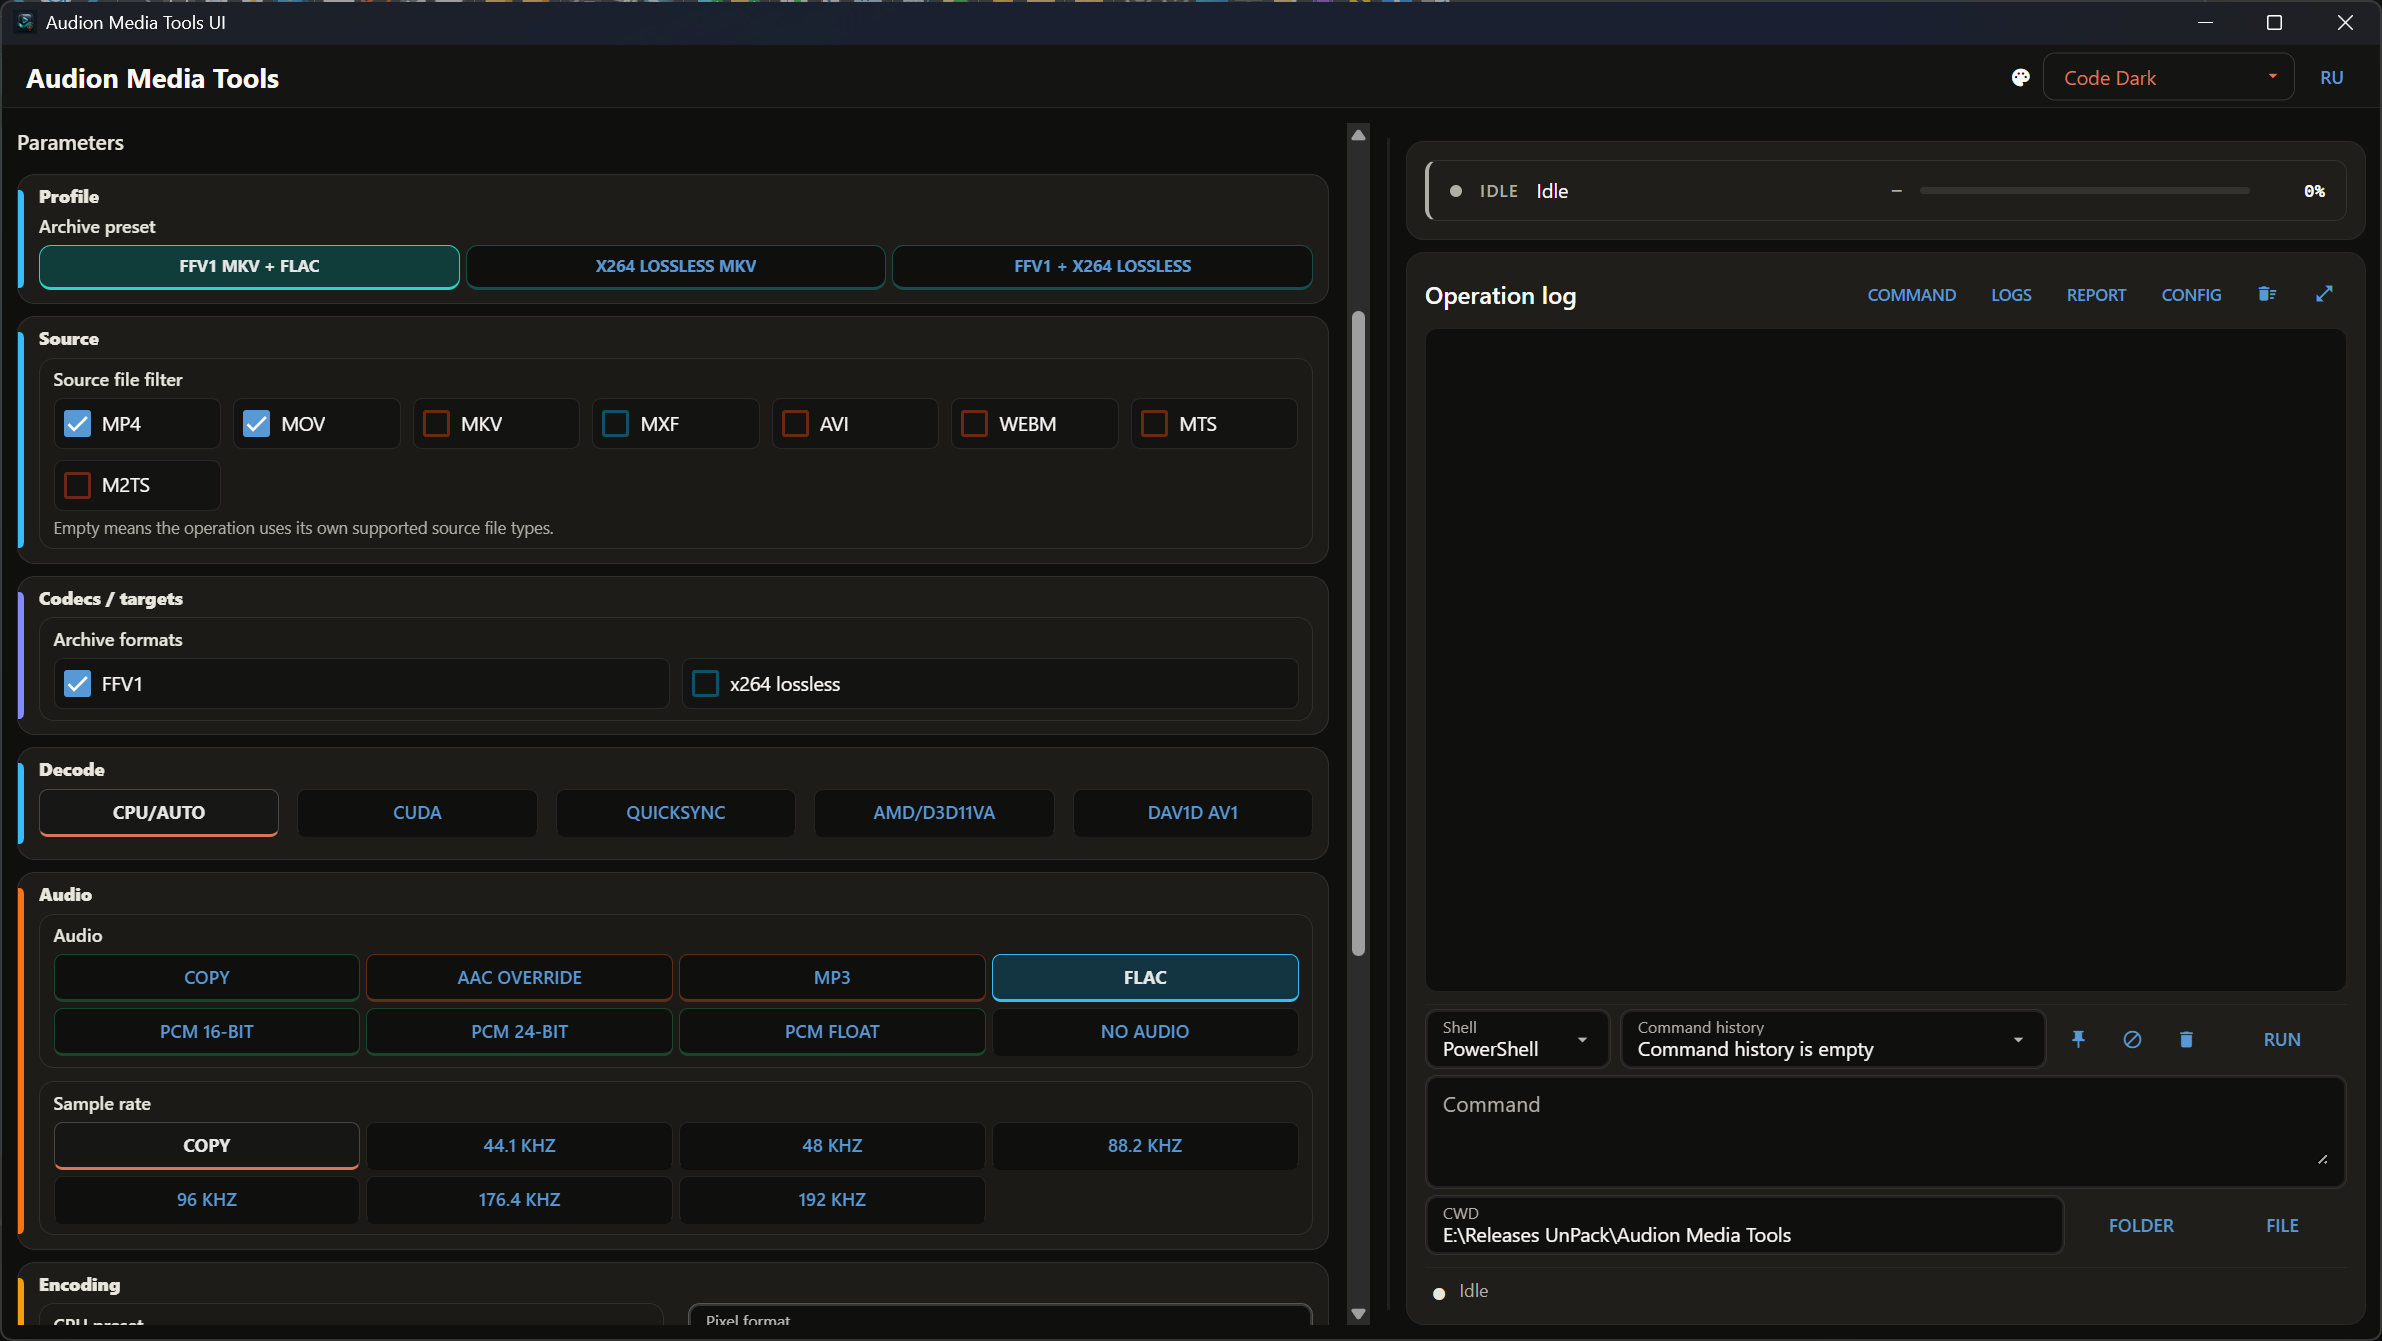Expand the operation log panel
Screen dimensions: 2382x1341
[x=2324, y=294]
